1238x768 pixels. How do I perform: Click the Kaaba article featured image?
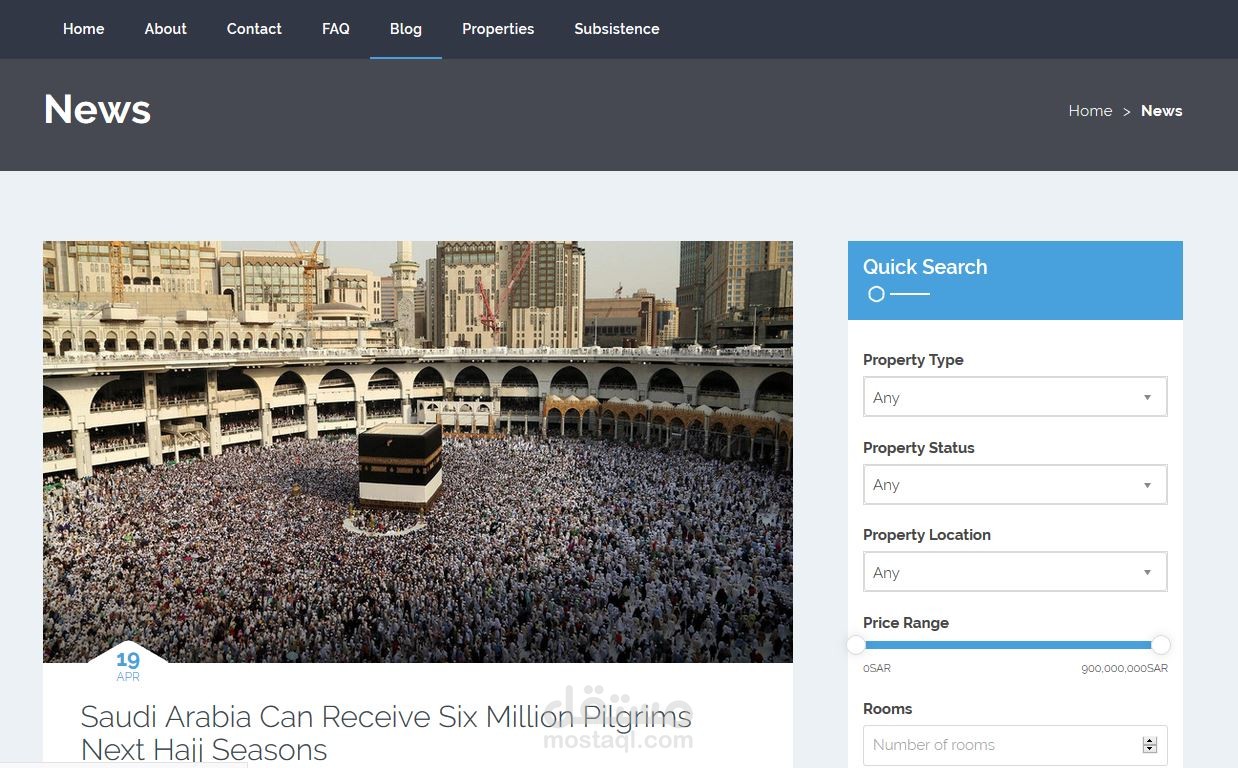coord(417,451)
